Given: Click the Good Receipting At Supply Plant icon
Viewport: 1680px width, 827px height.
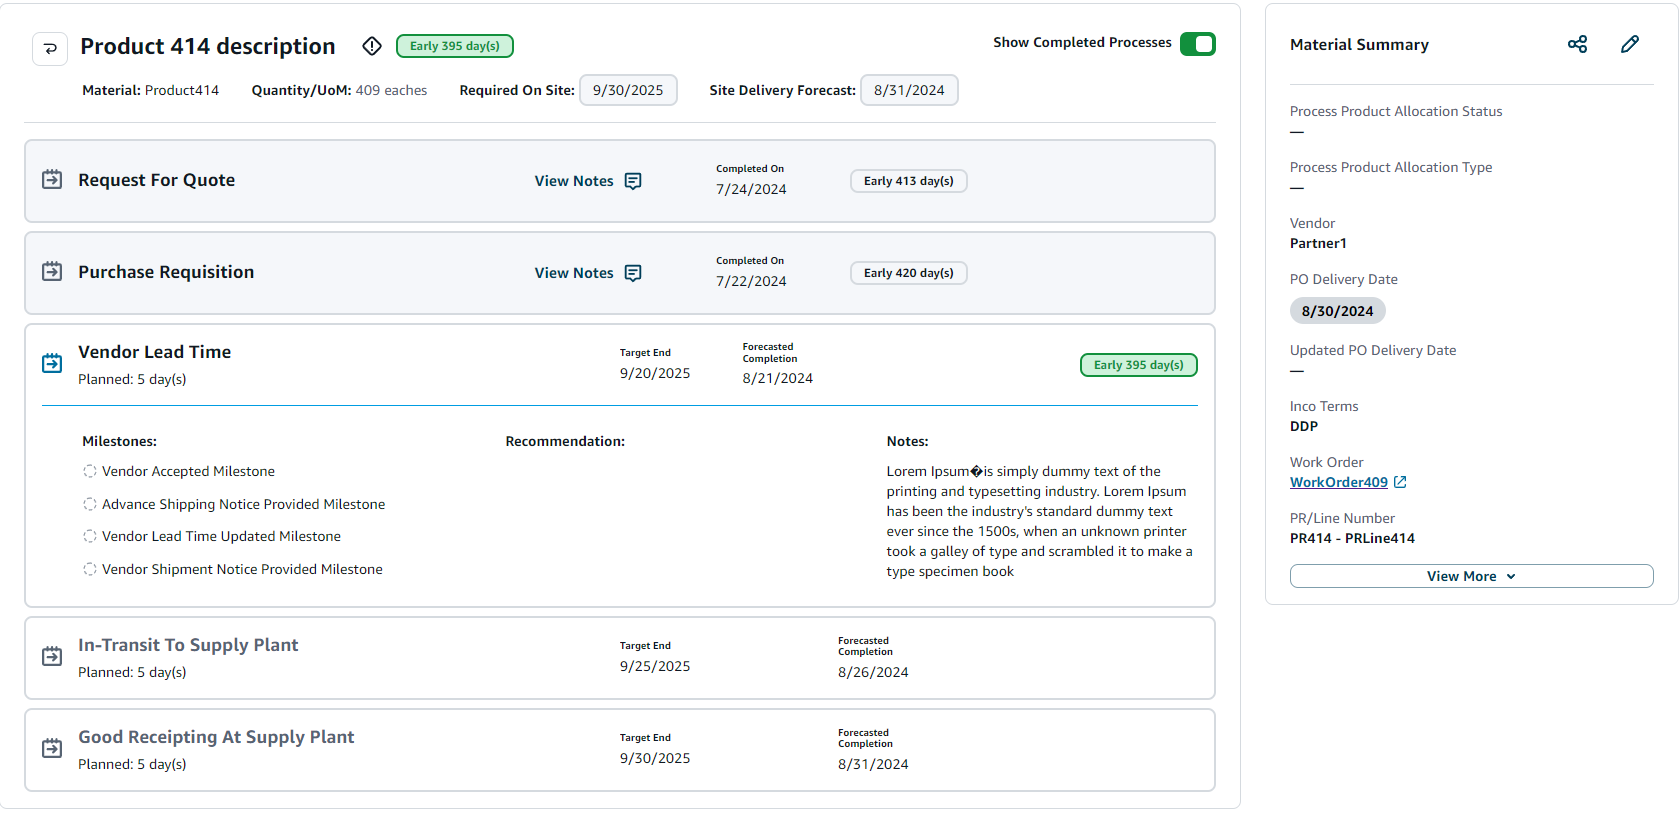Looking at the screenshot, I should point(52,748).
